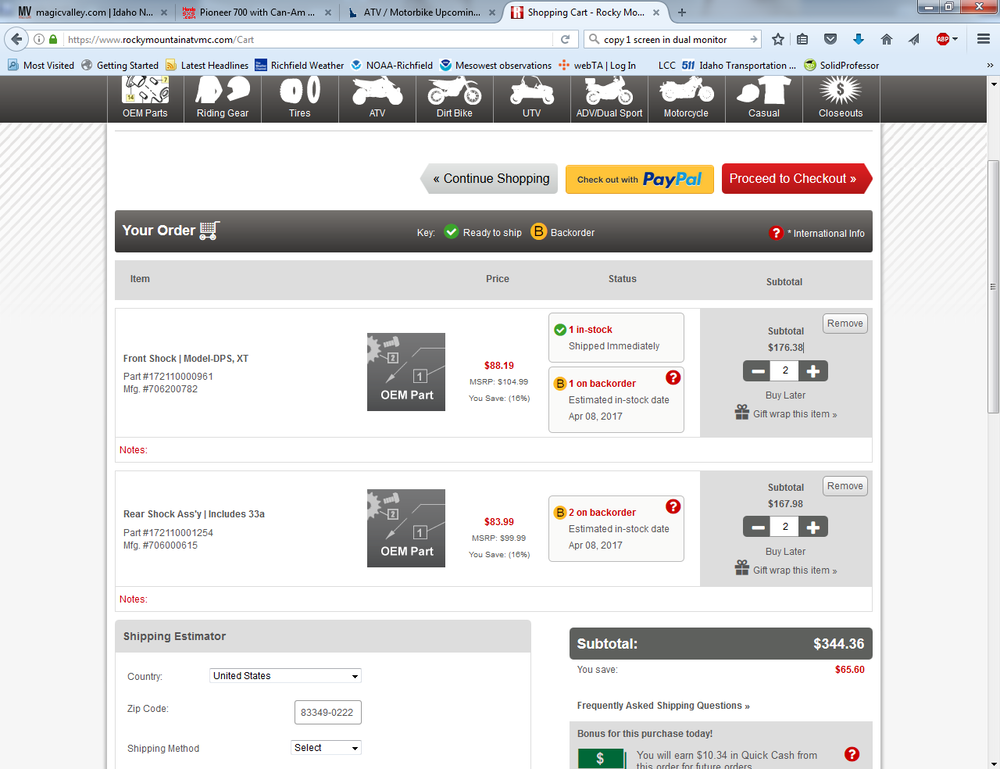Open the Dirt Bike category icon

[x=454, y=98]
